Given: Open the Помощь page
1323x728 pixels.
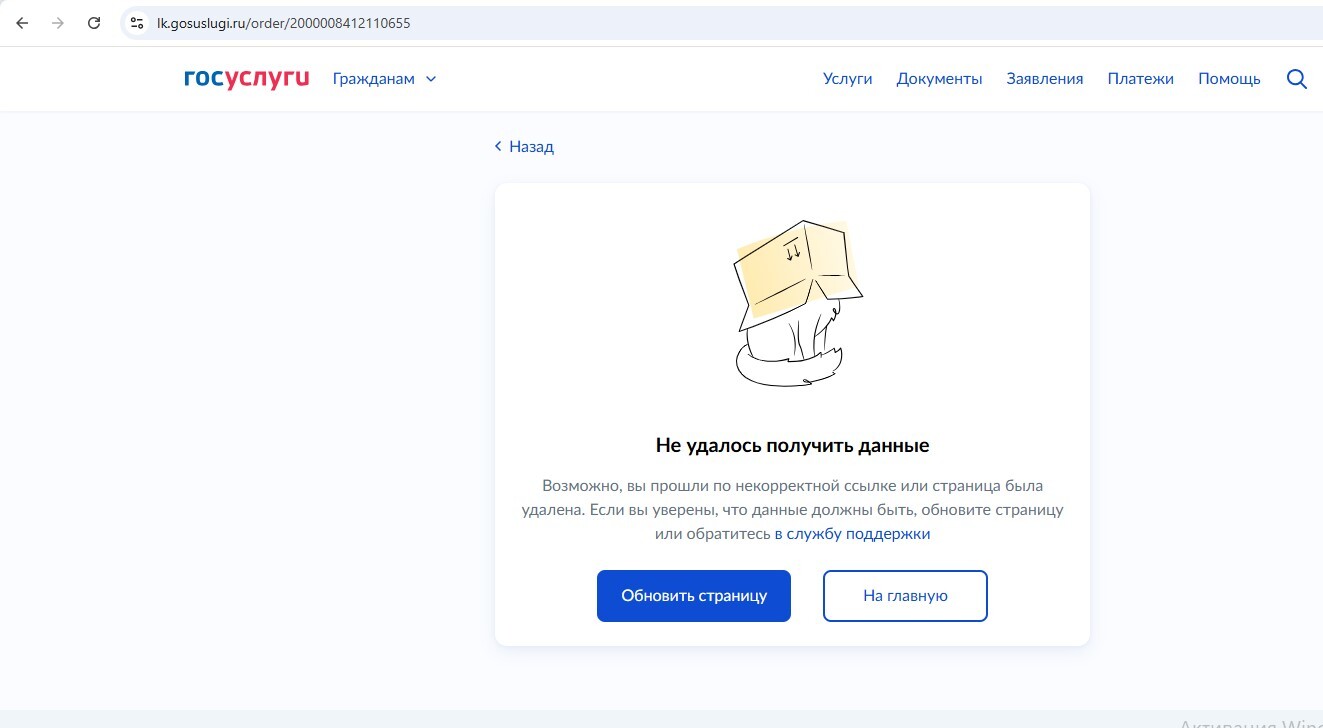Looking at the screenshot, I should point(1229,79).
